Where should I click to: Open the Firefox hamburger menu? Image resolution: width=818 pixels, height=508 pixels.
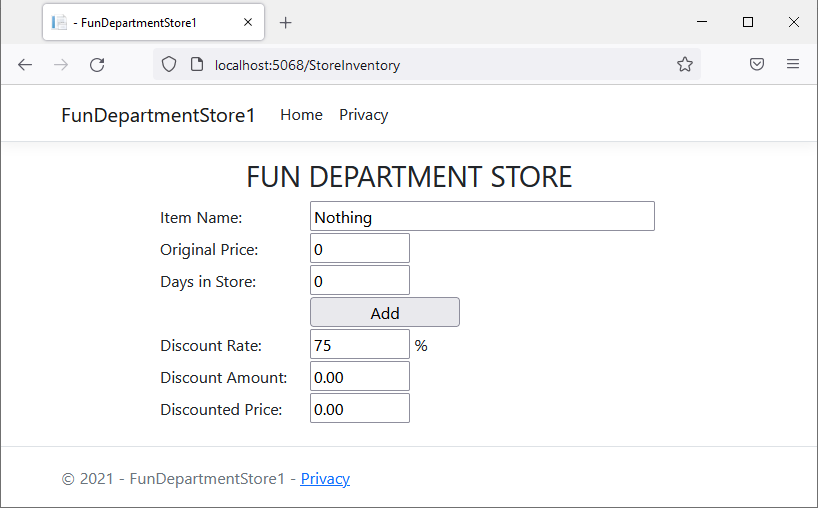[792, 64]
